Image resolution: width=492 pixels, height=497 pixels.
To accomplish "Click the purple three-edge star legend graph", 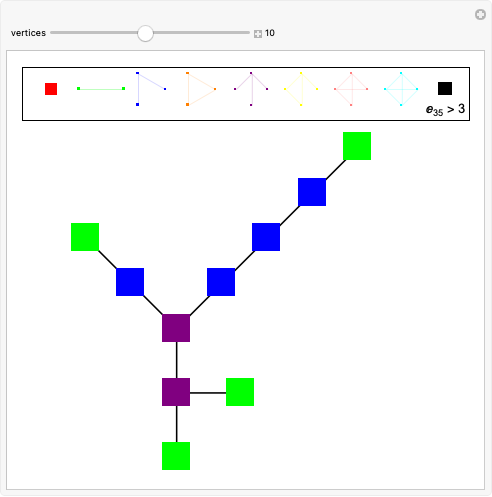I will tap(251, 89).
